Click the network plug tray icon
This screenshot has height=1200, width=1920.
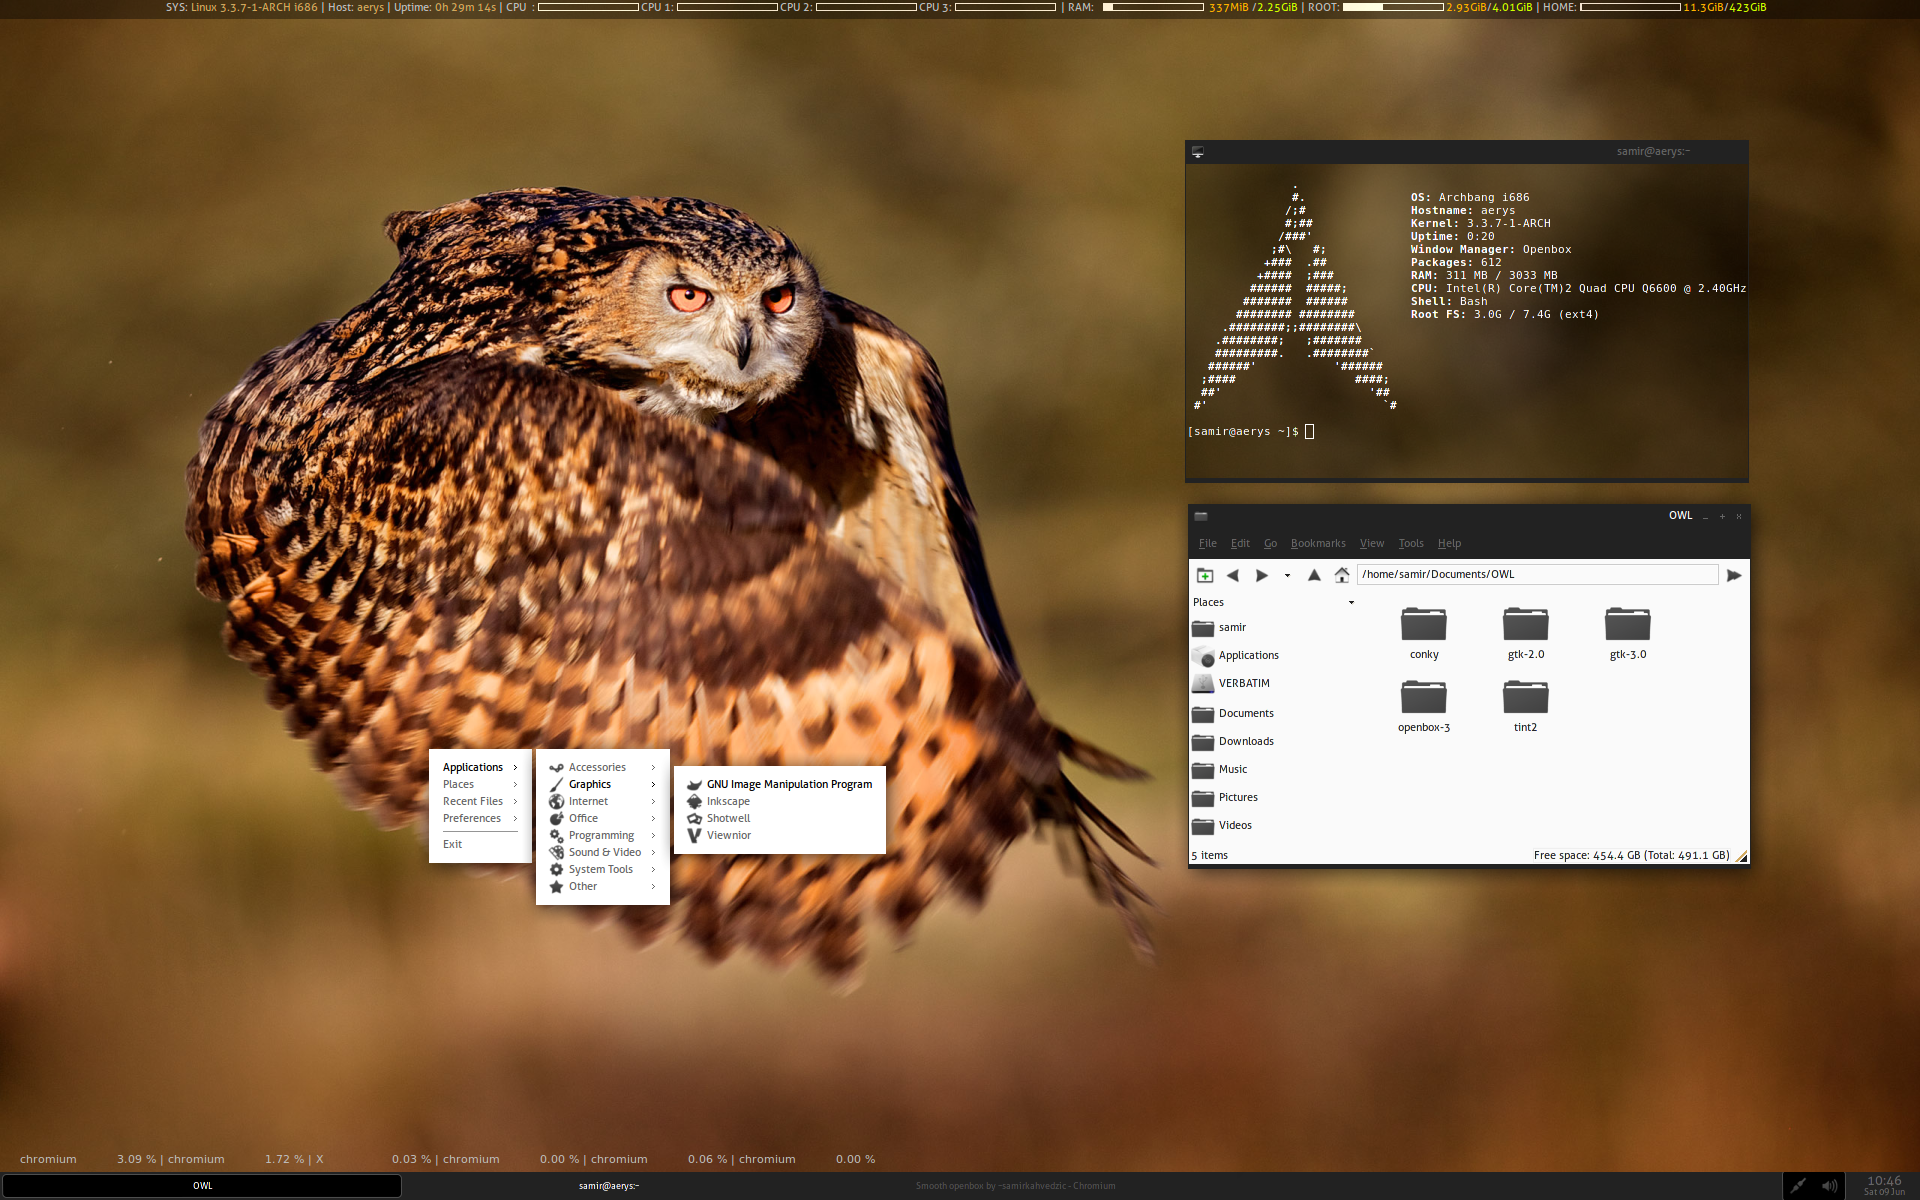(x=1798, y=1186)
